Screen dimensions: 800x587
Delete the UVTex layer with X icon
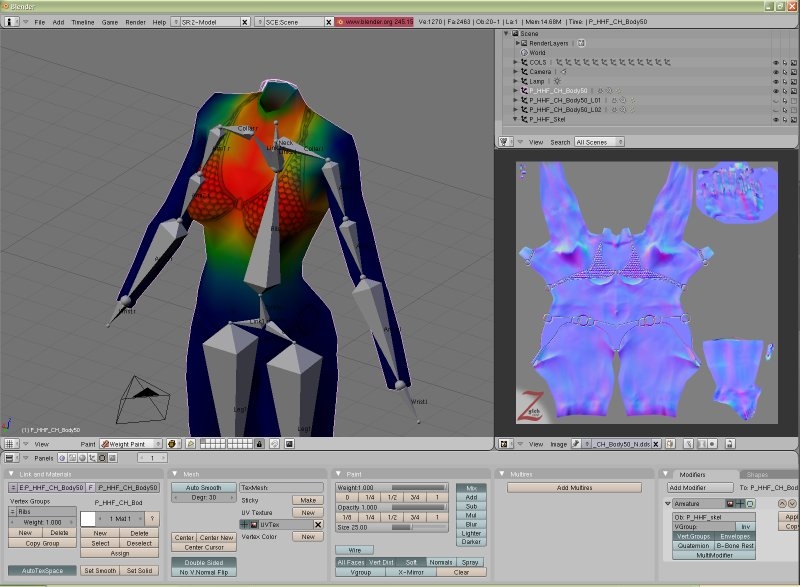[318, 523]
